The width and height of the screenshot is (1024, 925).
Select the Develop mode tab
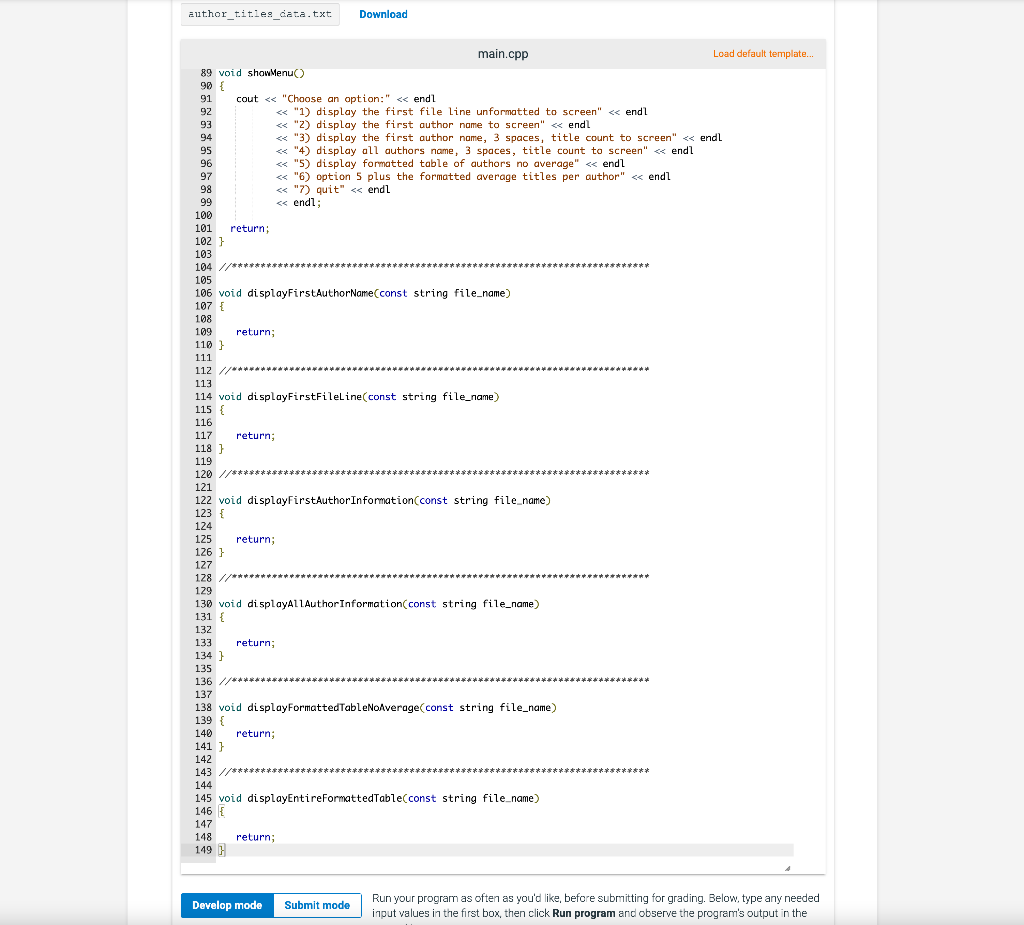click(x=227, y=905)
